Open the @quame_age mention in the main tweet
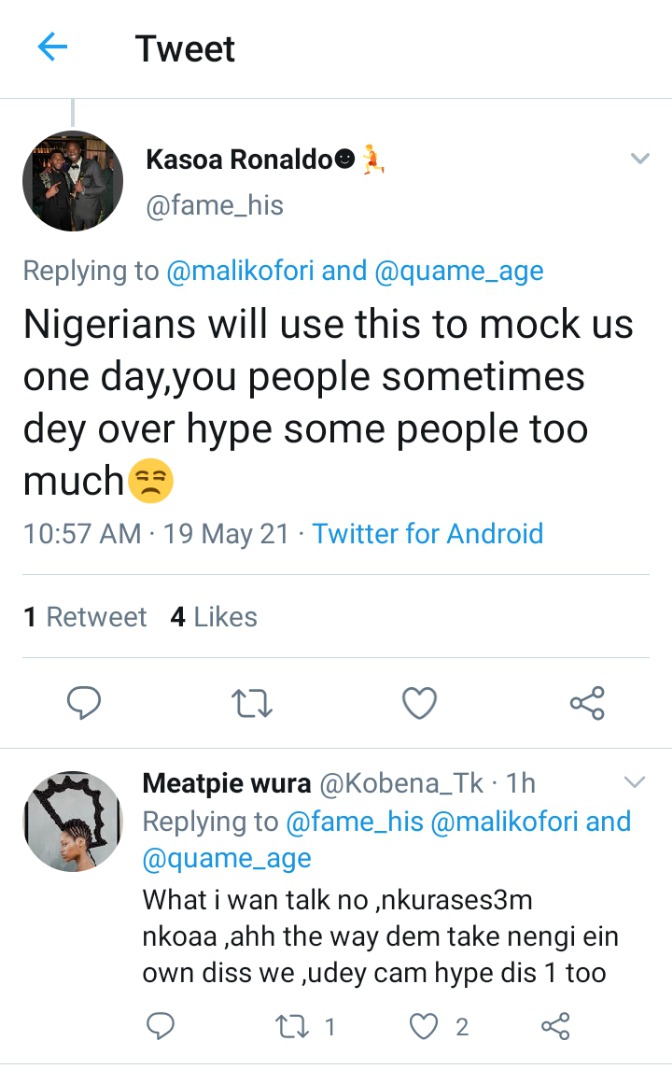 (x=459, y=271)
